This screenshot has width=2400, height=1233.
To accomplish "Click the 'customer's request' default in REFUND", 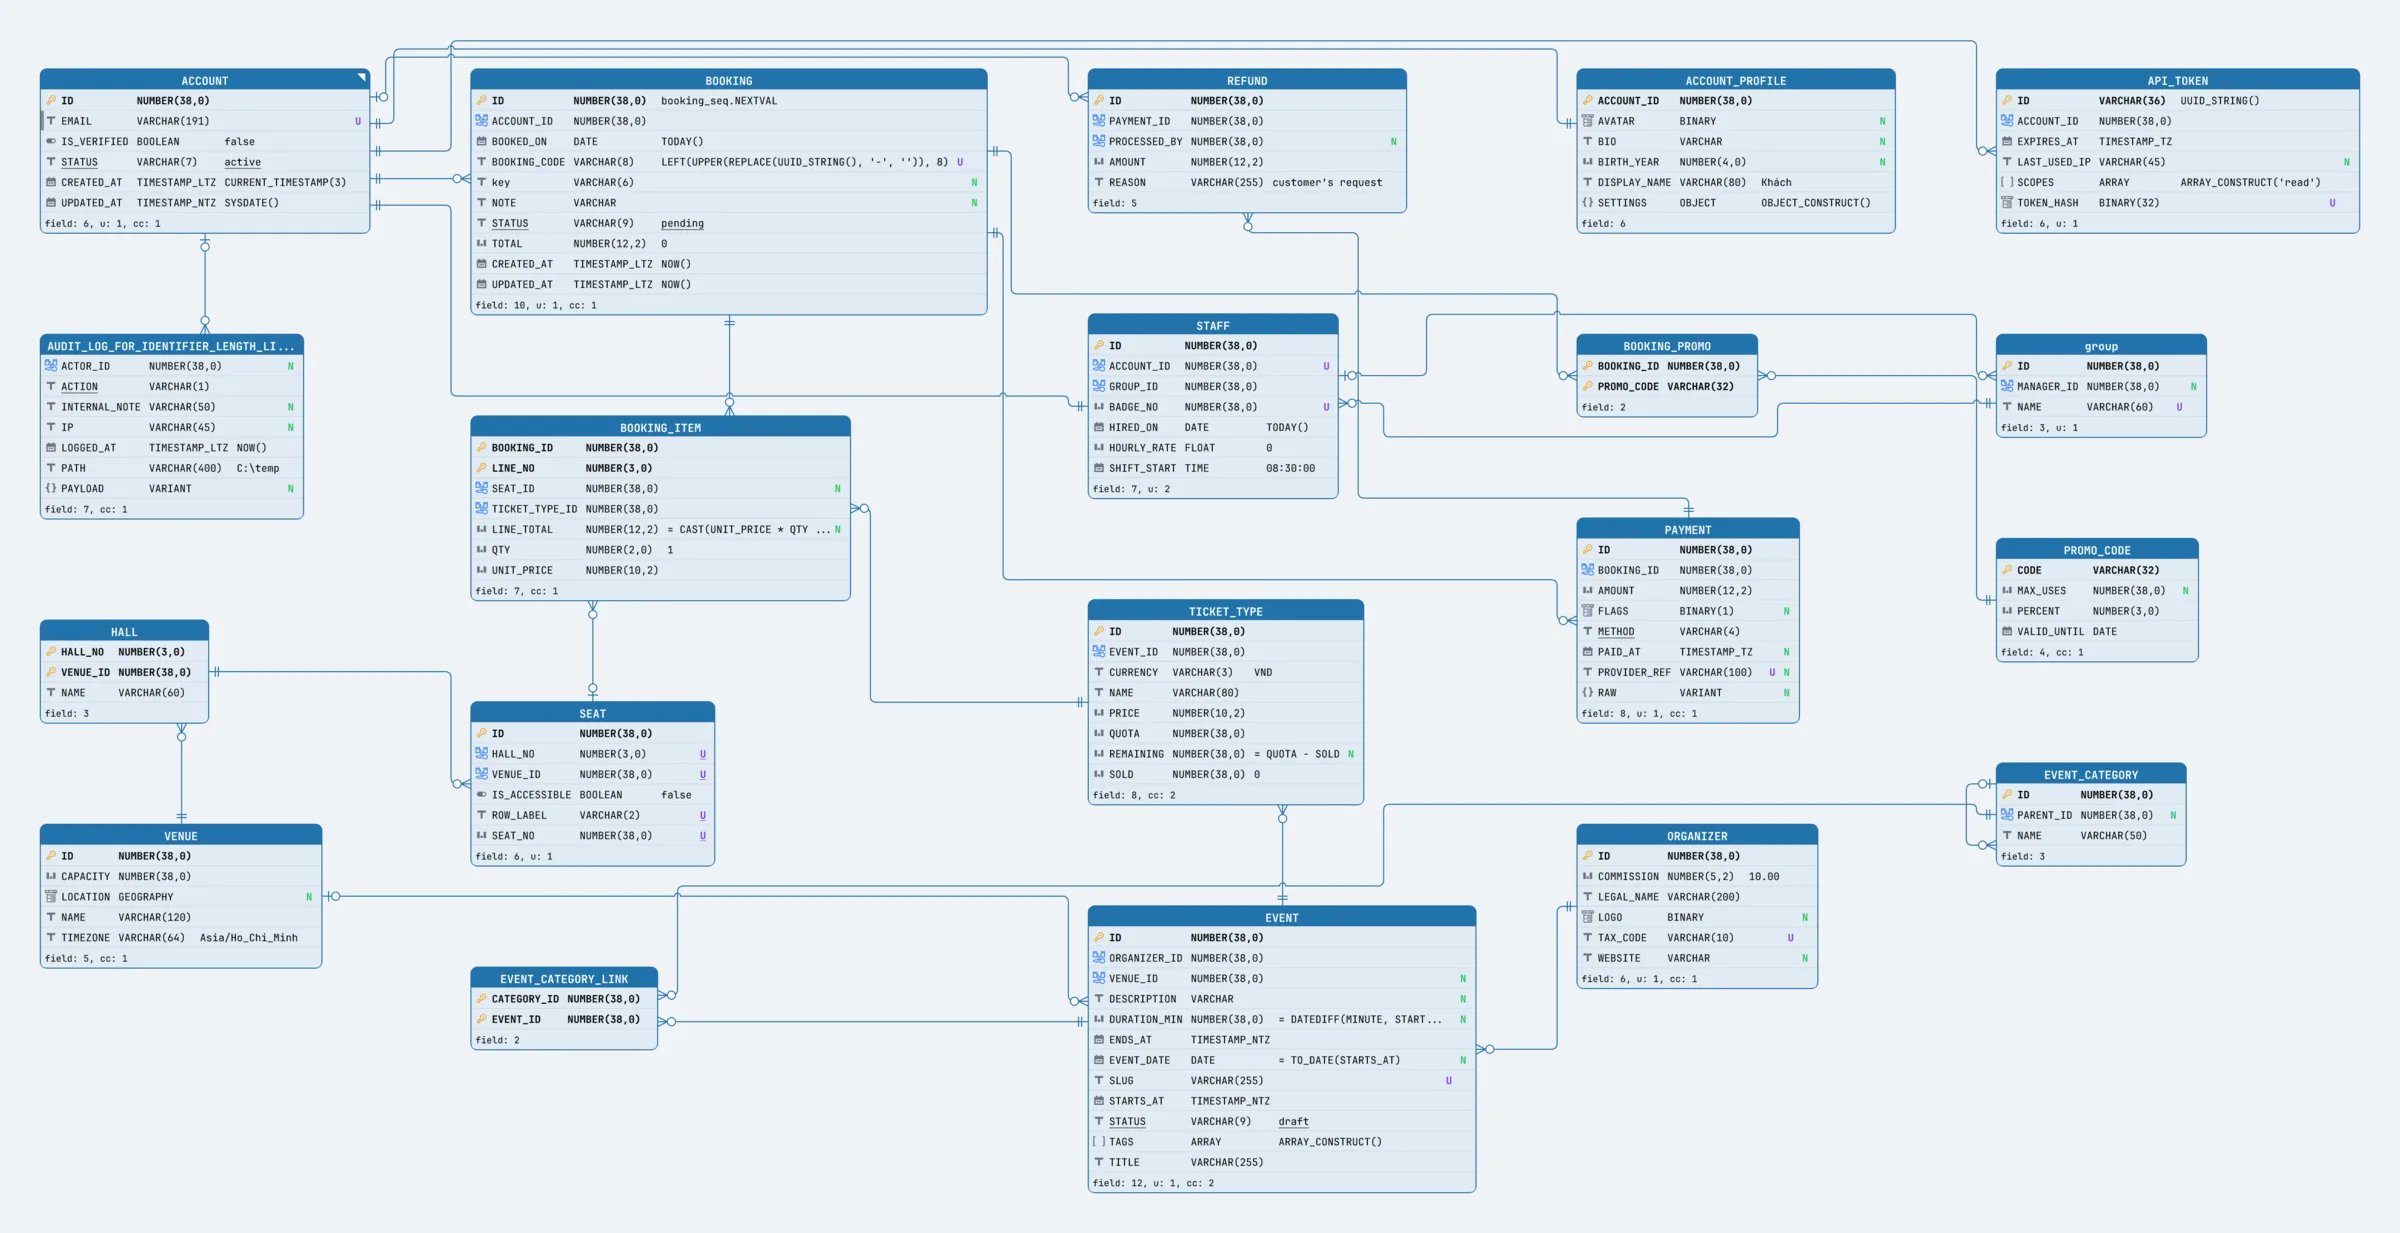I will 1327,183.
